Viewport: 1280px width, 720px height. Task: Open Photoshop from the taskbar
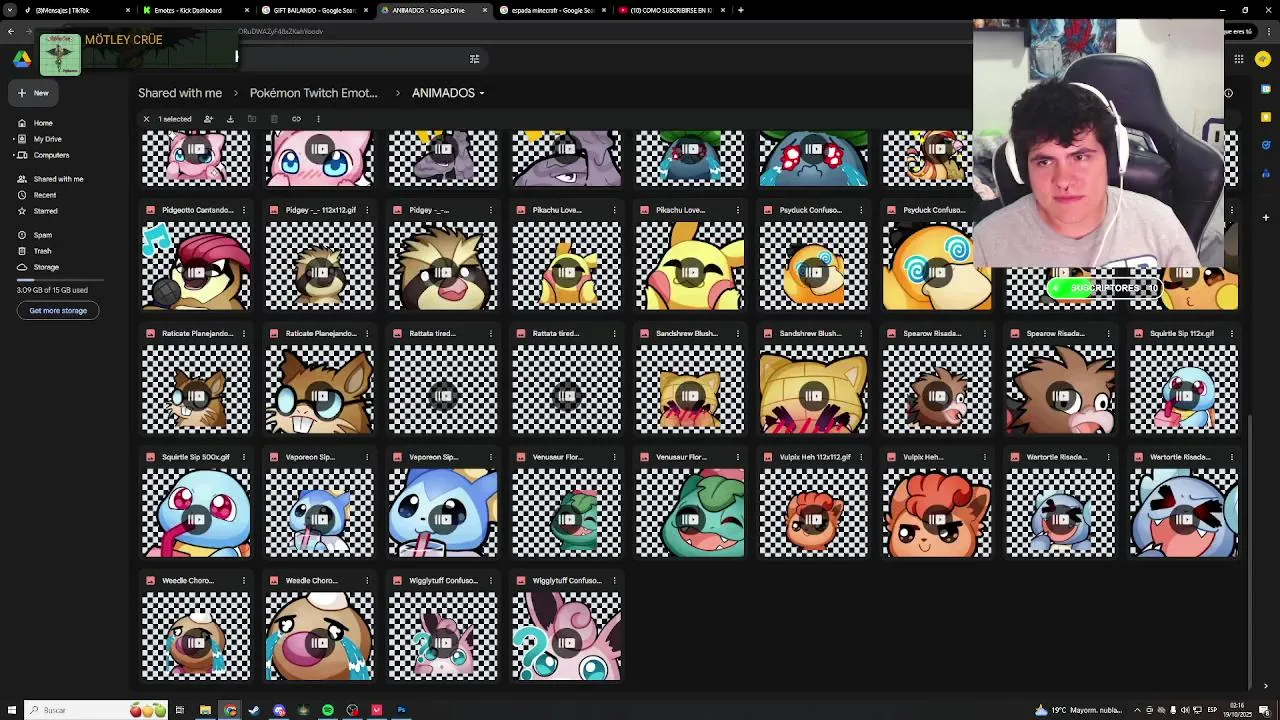pos(401,710)
